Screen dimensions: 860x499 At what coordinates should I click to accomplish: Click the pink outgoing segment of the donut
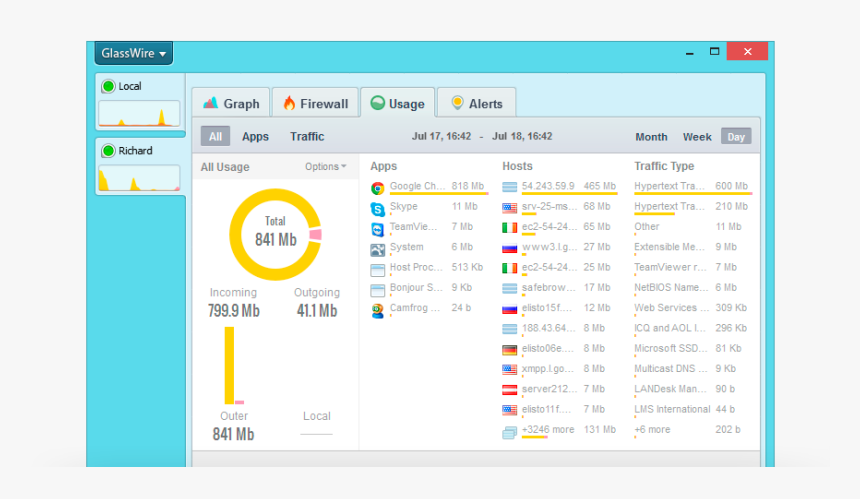[x=315, y=235]
